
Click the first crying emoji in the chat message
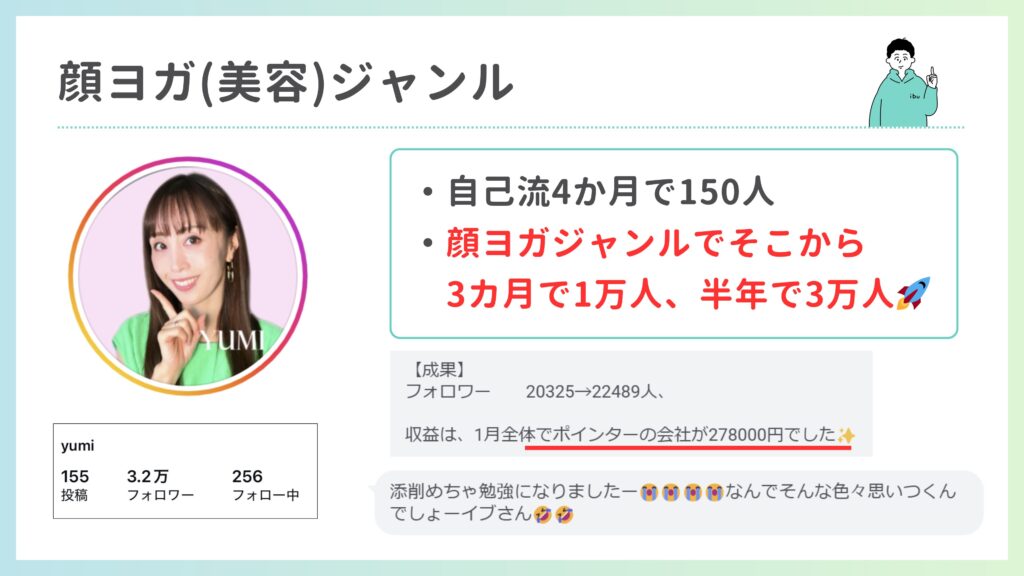[x=648, y=492]
